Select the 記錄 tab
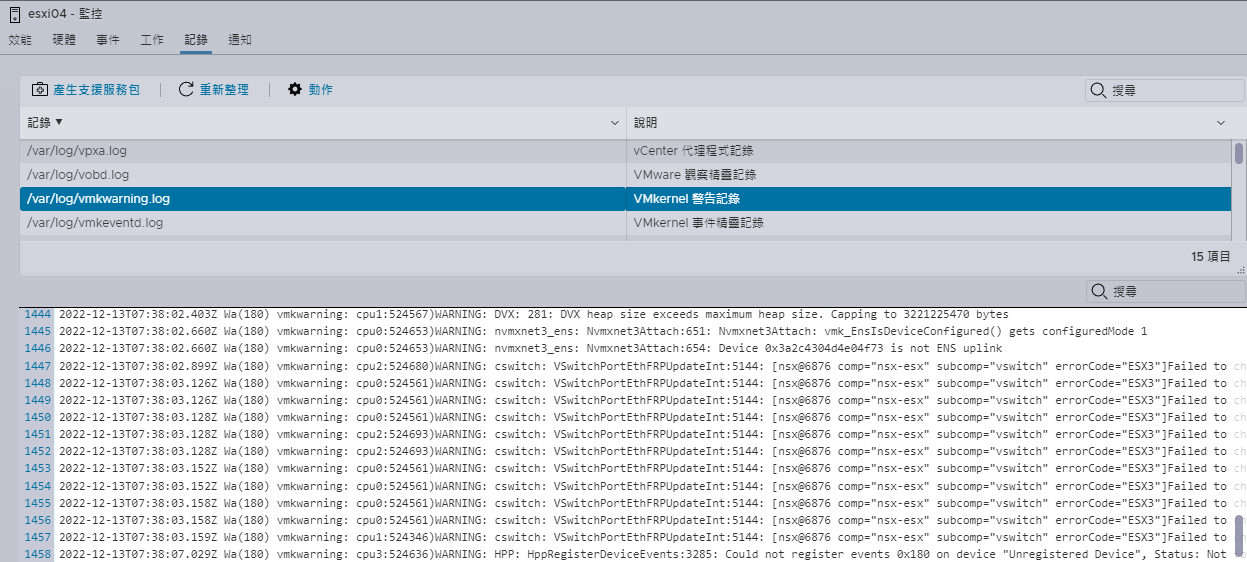The image size is (1247, 562). [x=196, y=40]
